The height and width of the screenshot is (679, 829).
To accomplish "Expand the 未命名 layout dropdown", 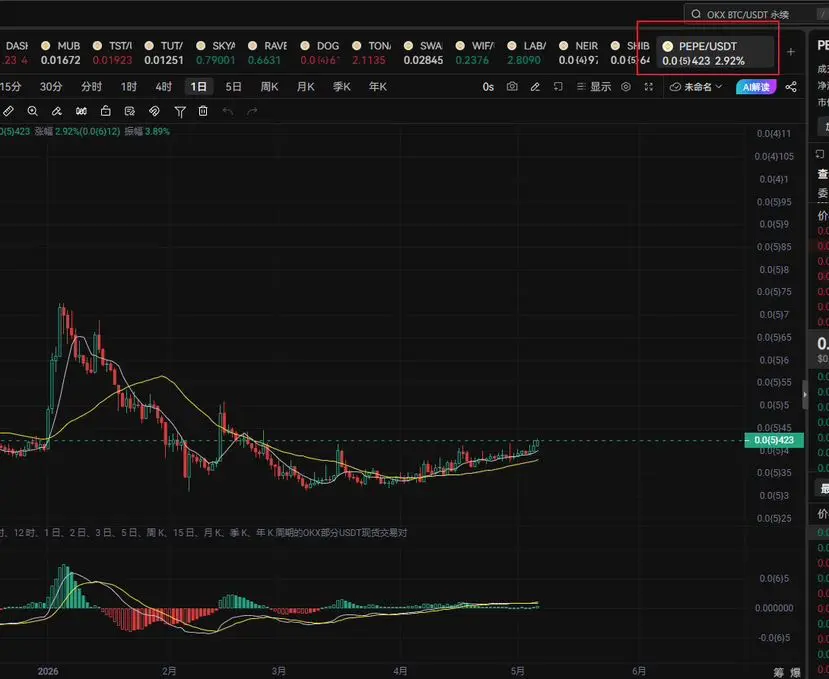I will click(695, 87).
